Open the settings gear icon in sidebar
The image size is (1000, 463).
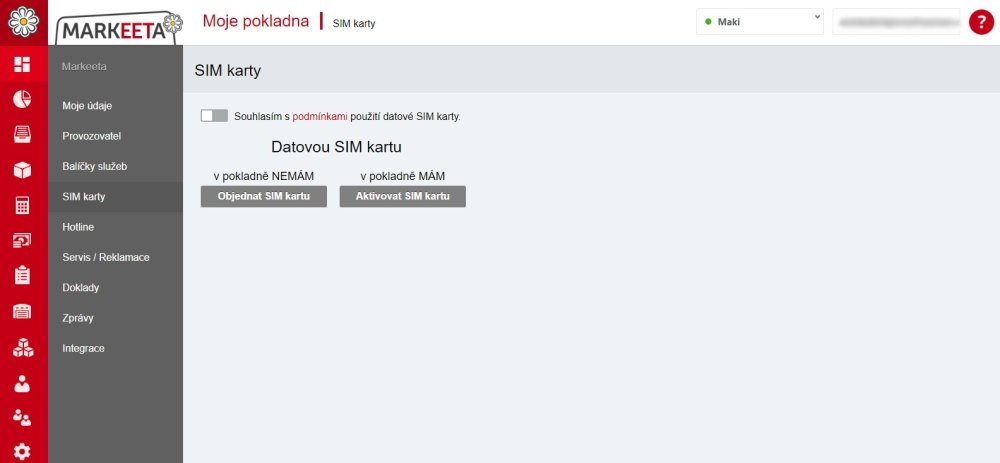click(22, 453)
